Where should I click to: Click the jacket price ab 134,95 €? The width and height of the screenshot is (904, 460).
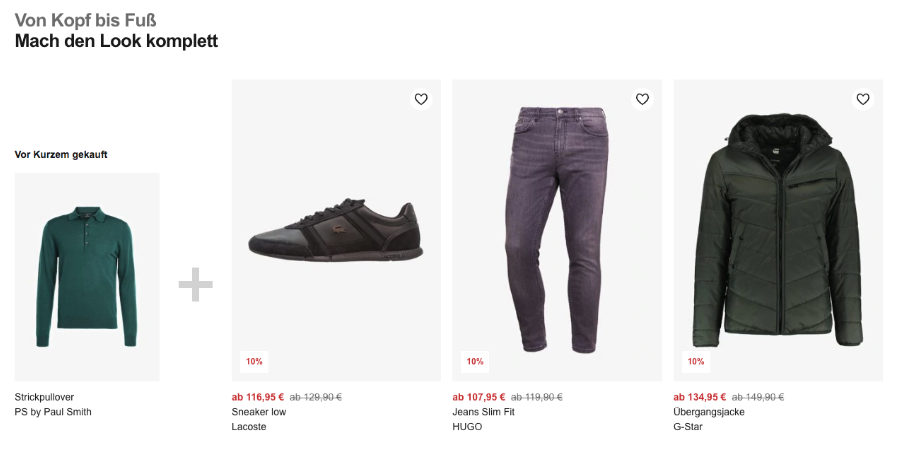click(700, 397)
